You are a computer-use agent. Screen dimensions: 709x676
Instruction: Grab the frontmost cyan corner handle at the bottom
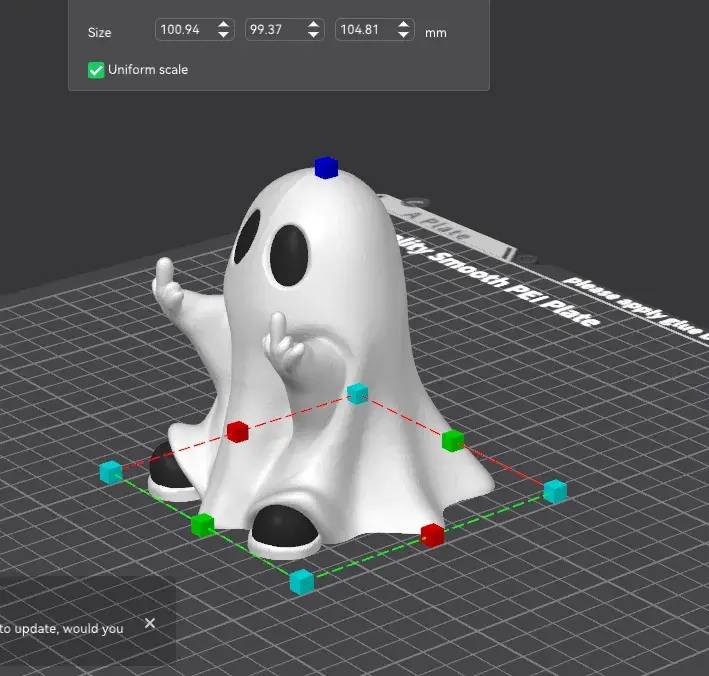click(301, 580)
